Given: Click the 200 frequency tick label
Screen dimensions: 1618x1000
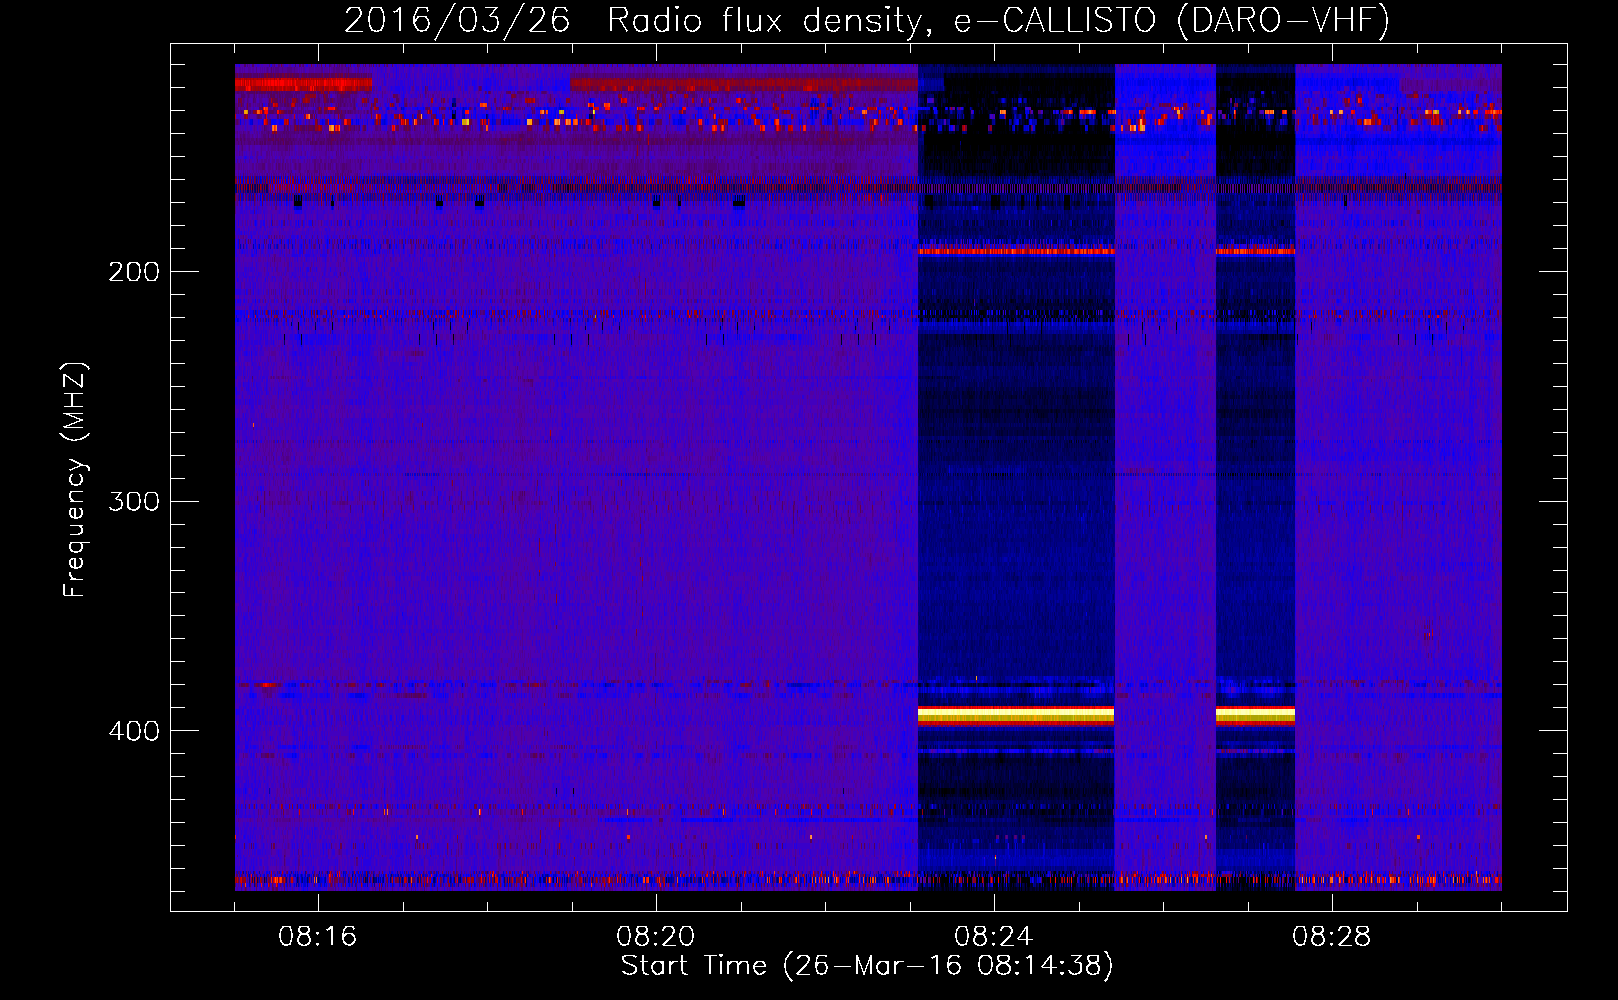Looking at the screenshot, I should pos(134,272).
